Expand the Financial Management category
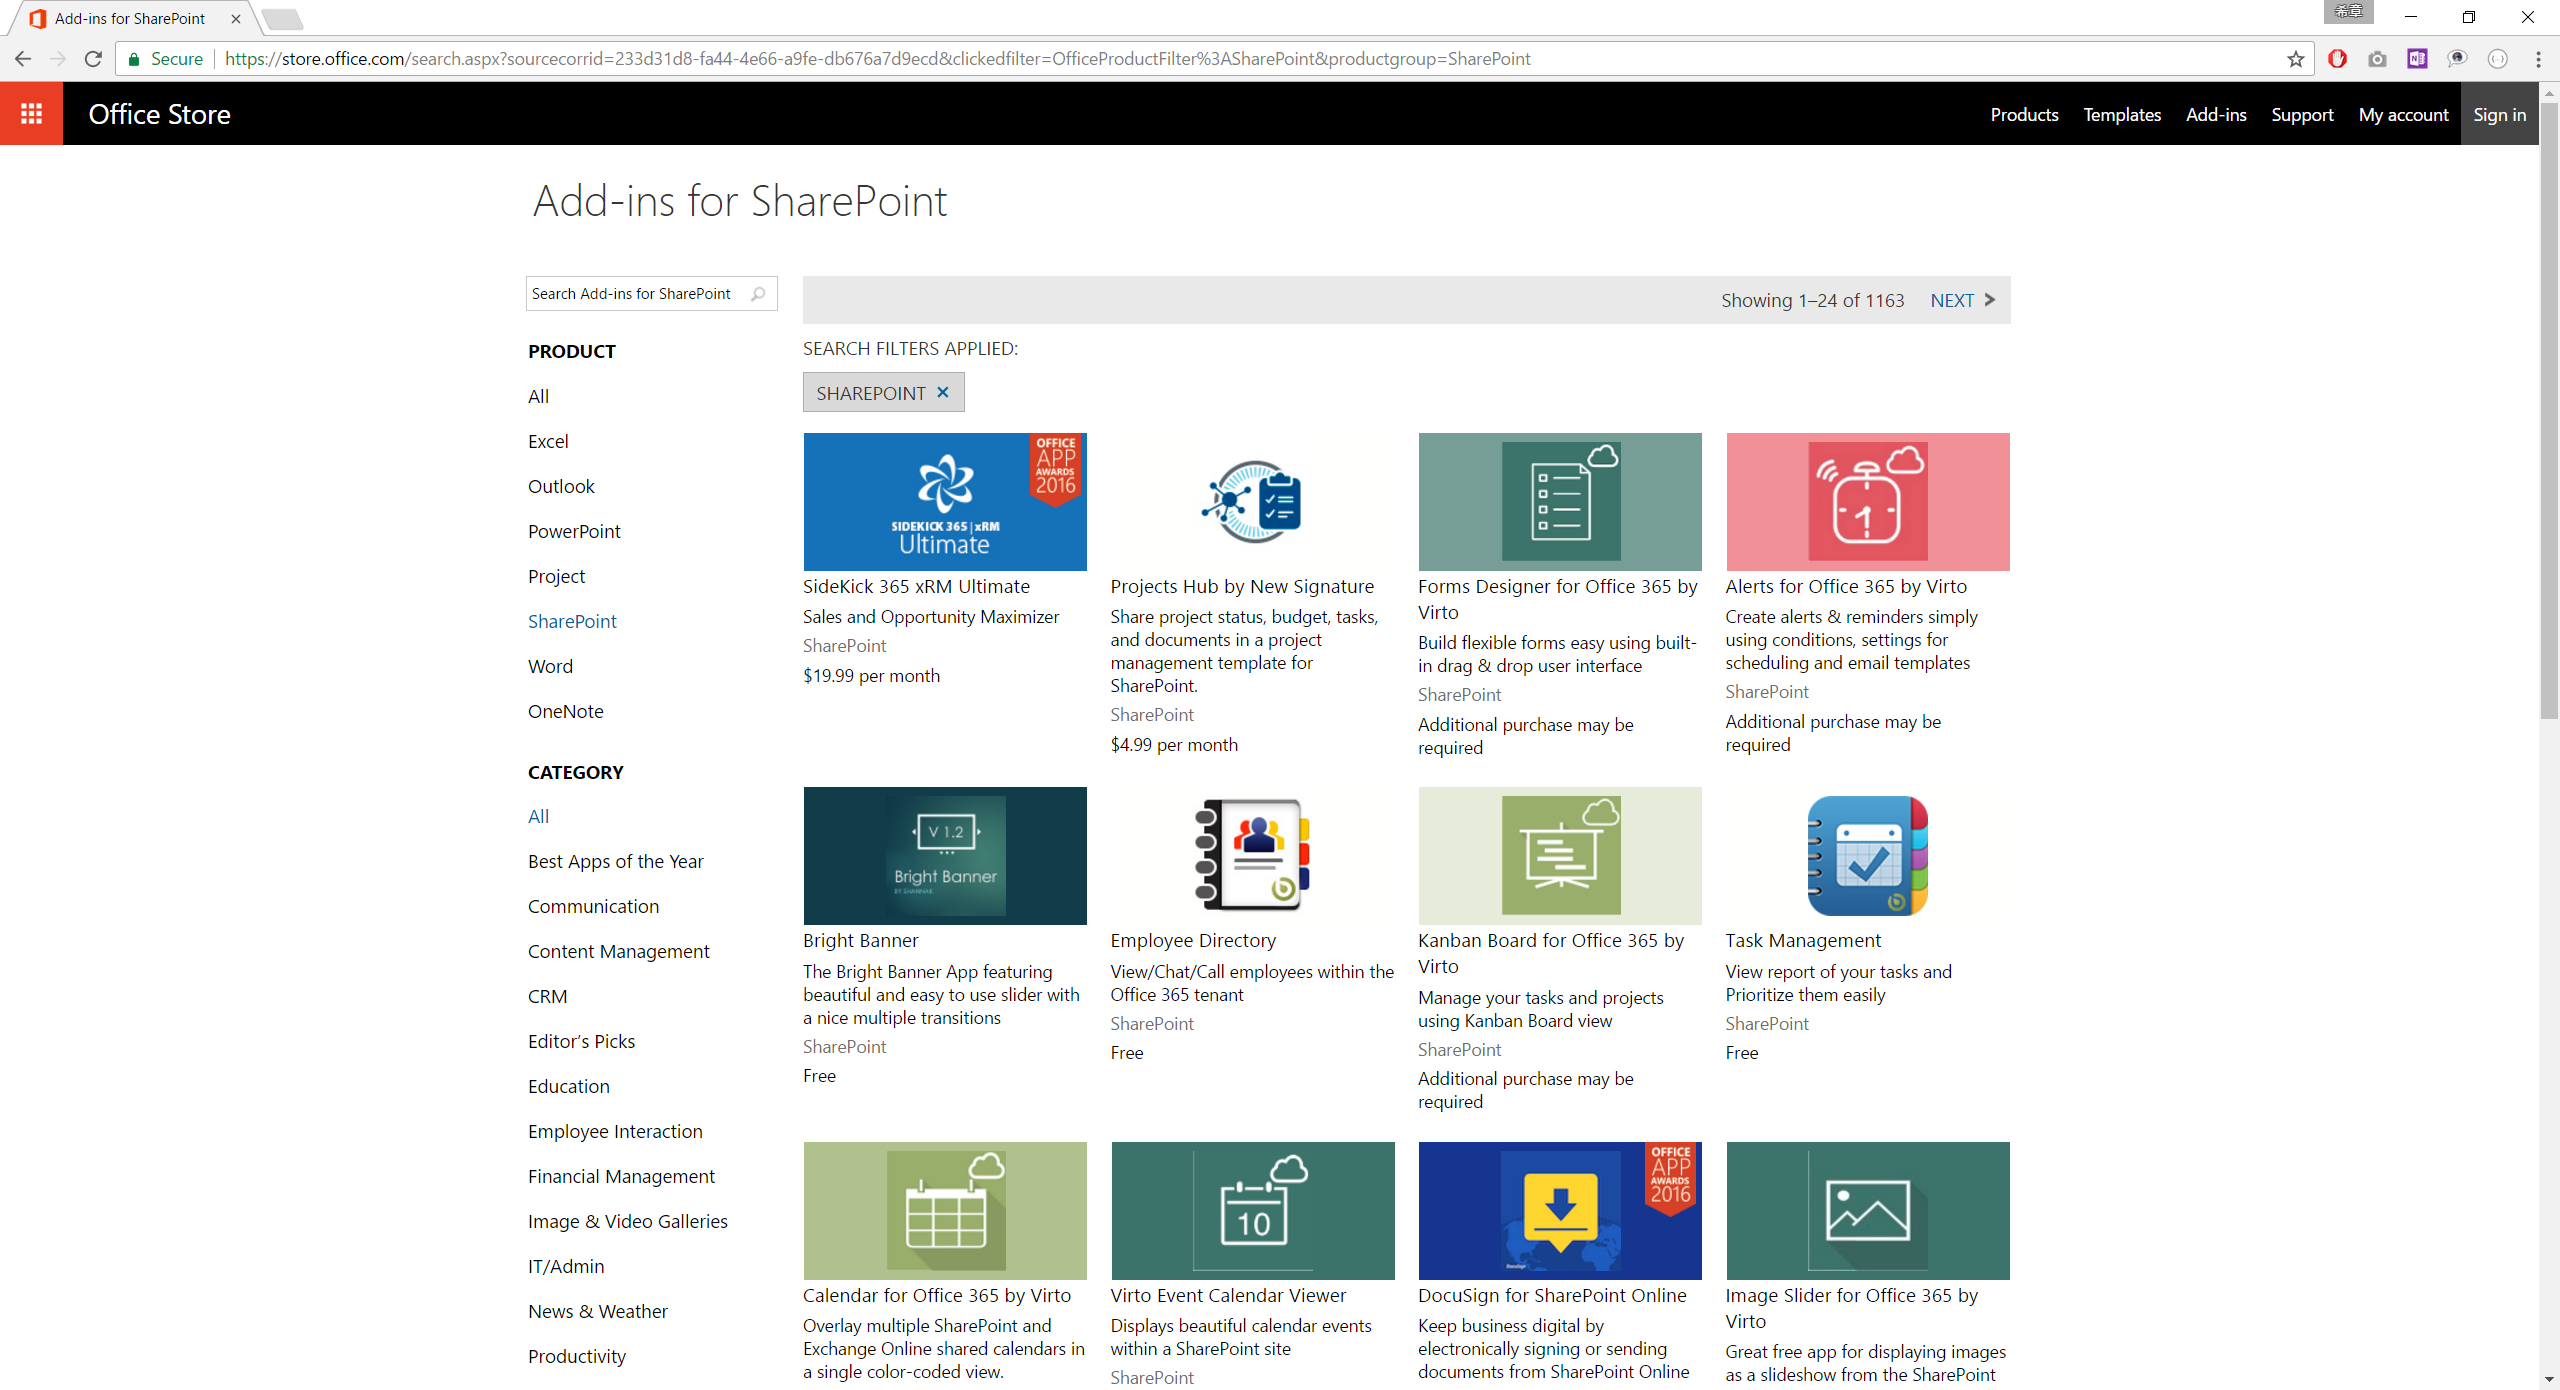The image size is (2560, 1390). point(619,1176)
